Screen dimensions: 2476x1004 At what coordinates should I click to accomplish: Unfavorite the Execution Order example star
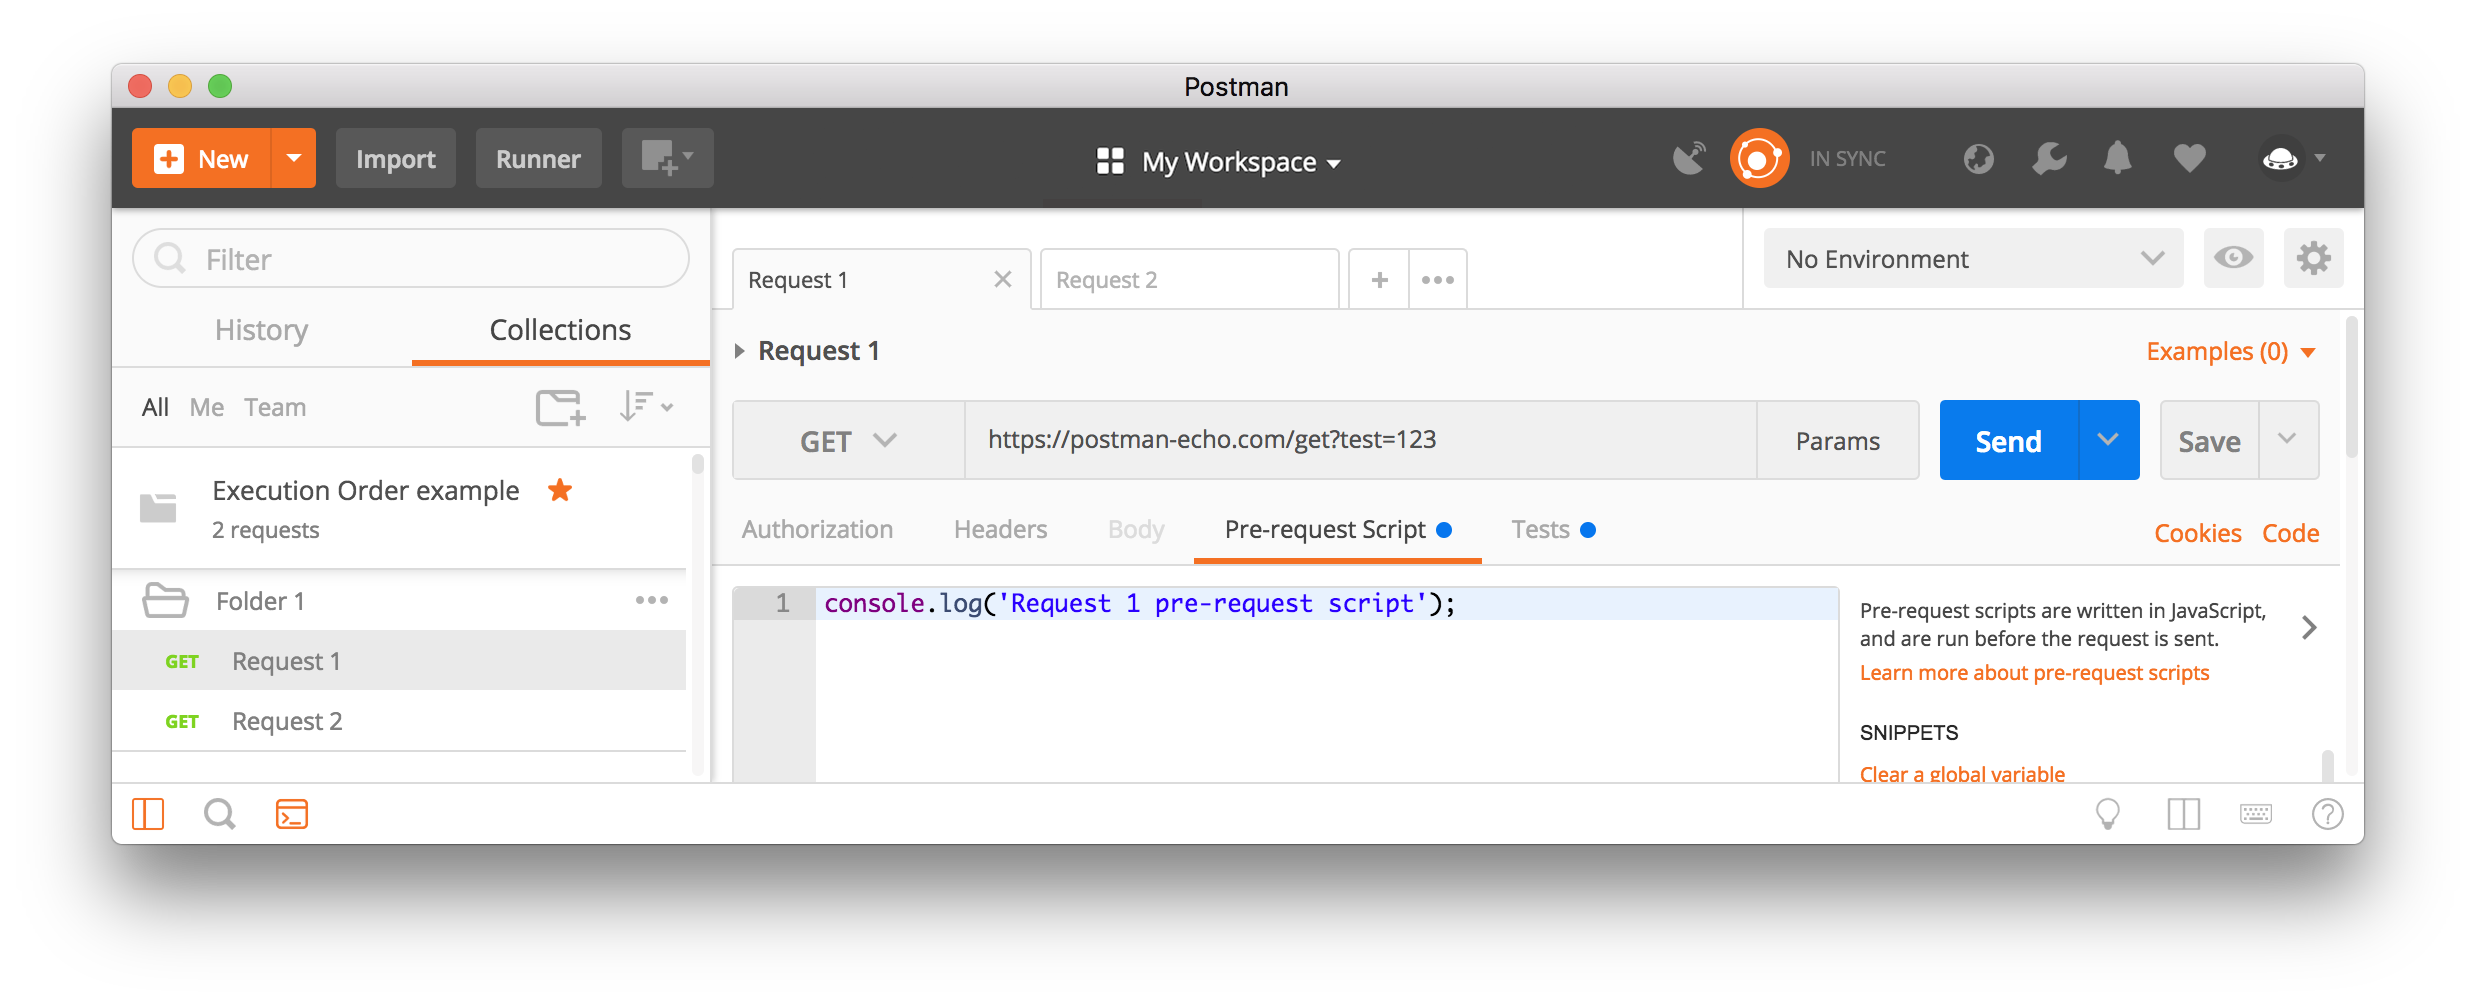[x=560, y=490]
